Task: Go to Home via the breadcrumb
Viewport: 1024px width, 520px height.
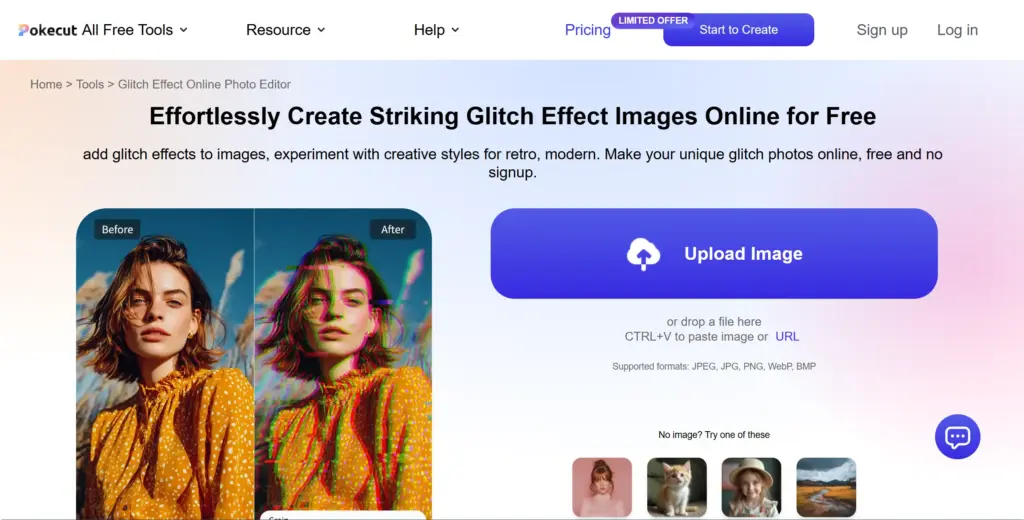Action: [46, 85]
